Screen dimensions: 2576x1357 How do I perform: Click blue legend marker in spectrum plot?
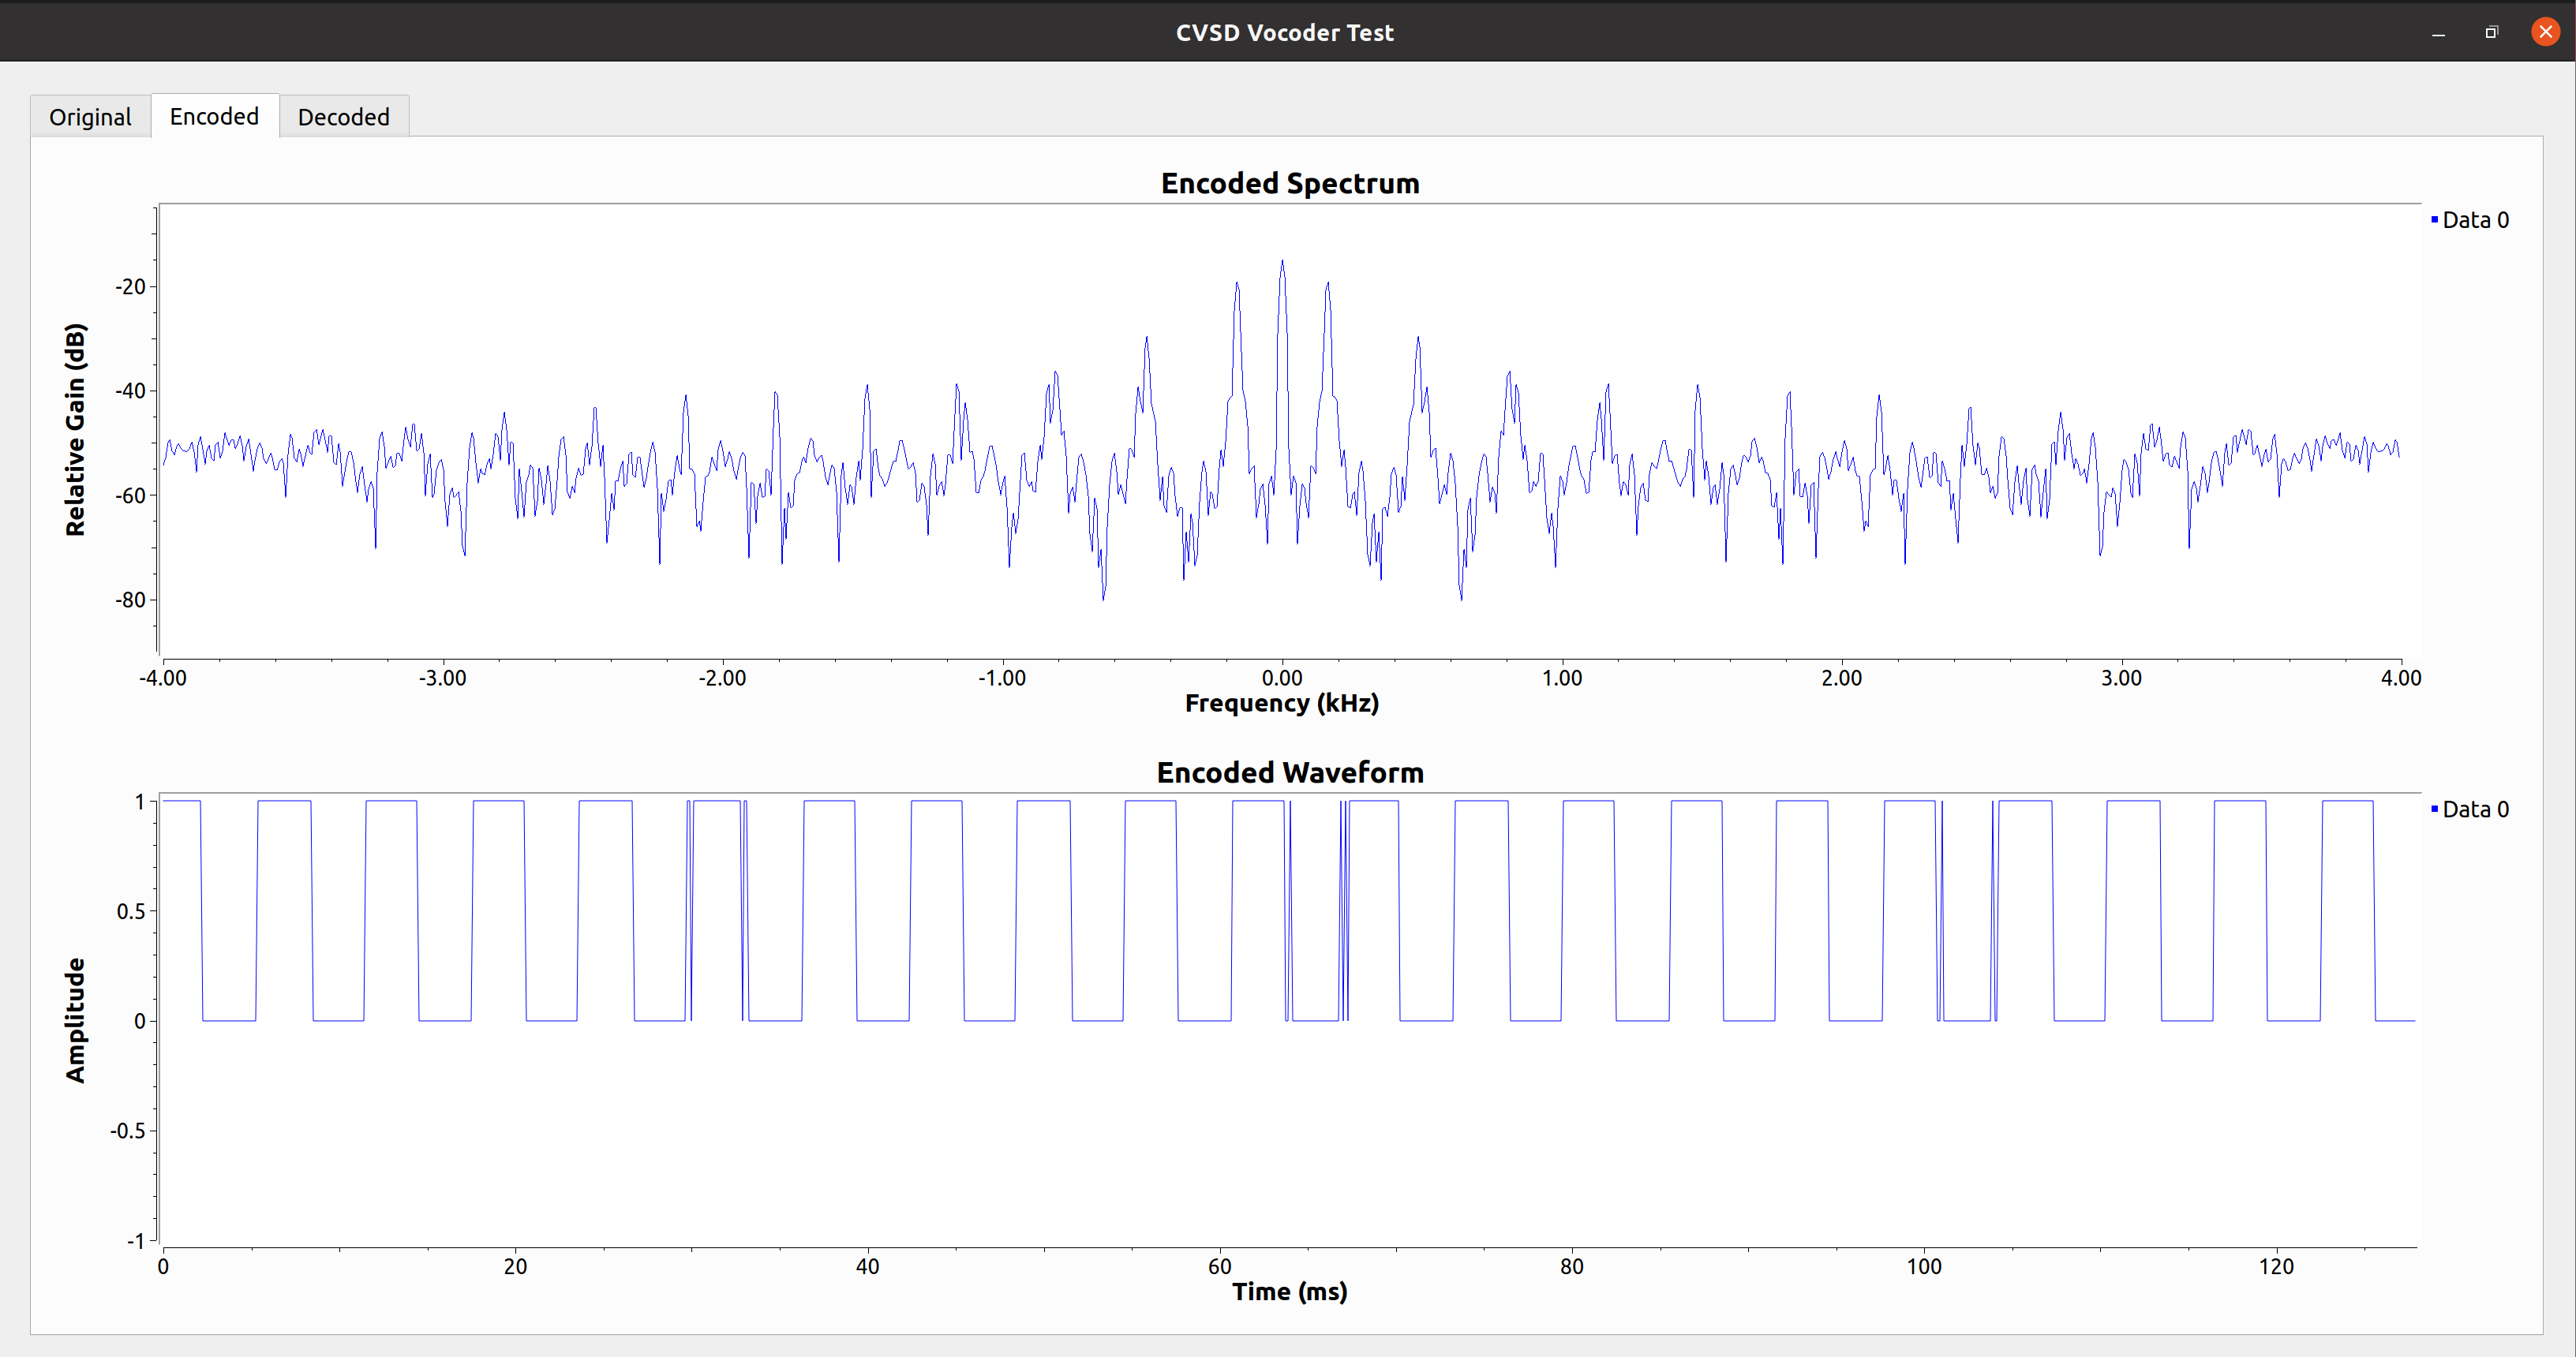(x=2434, y=219)
